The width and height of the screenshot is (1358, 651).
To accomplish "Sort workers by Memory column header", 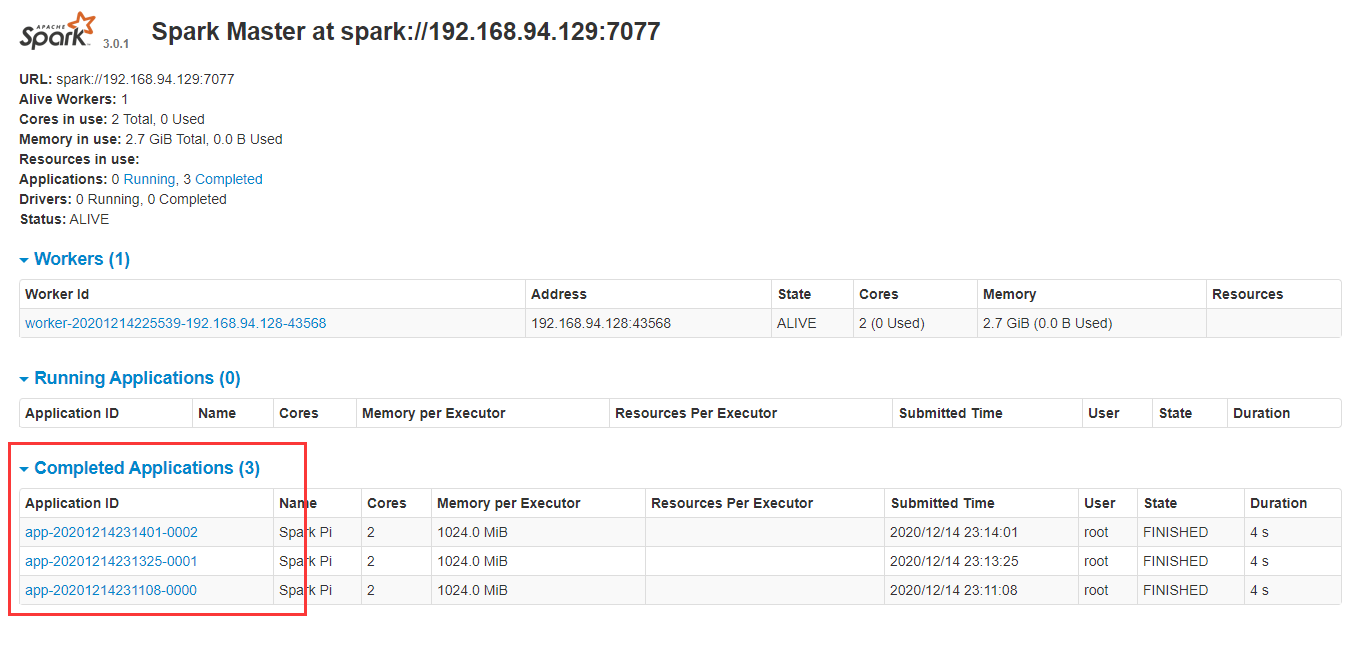I will click(1009, 294).
